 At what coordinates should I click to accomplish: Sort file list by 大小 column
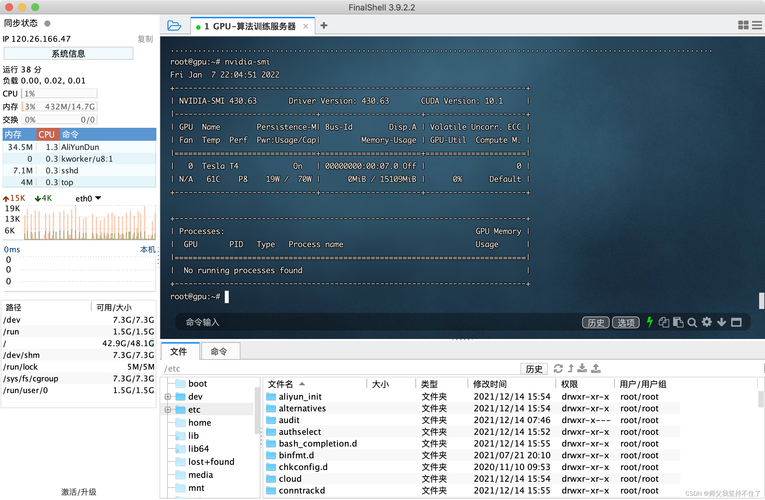pyautogui.click(x=391, y=384)
